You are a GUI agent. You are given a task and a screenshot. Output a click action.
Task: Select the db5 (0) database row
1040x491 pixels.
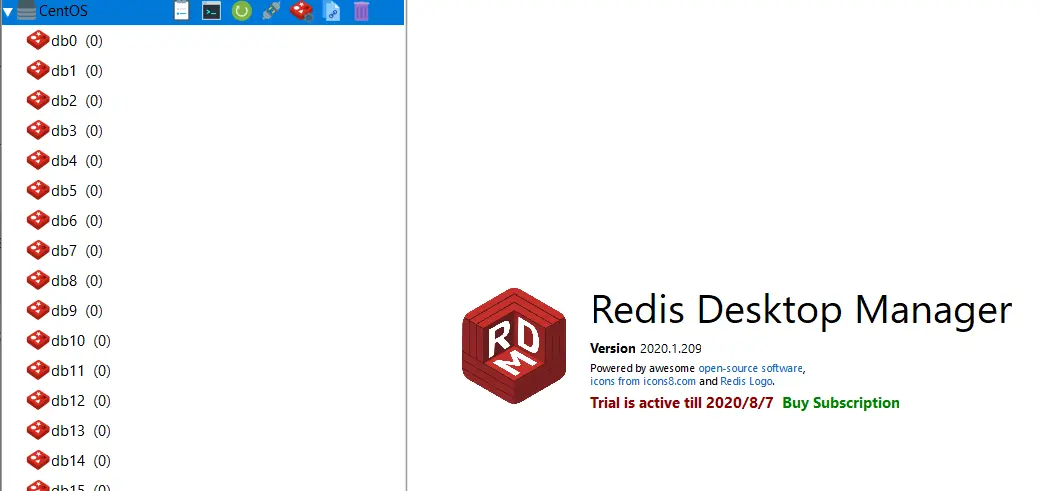203,190
